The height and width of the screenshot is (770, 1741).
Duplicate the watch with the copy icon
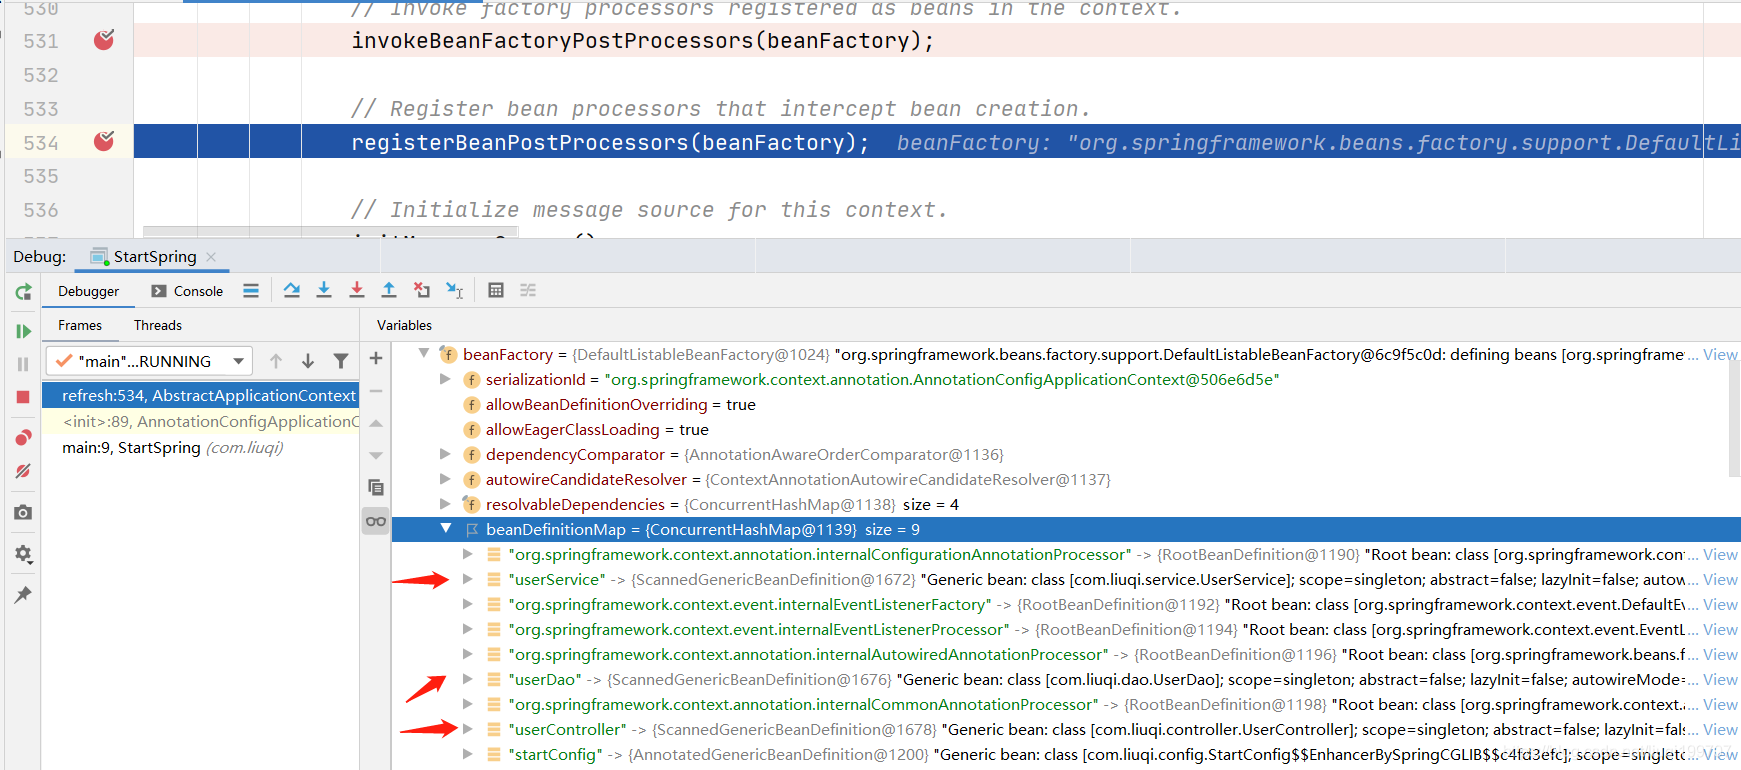click(x=376, y=487)
